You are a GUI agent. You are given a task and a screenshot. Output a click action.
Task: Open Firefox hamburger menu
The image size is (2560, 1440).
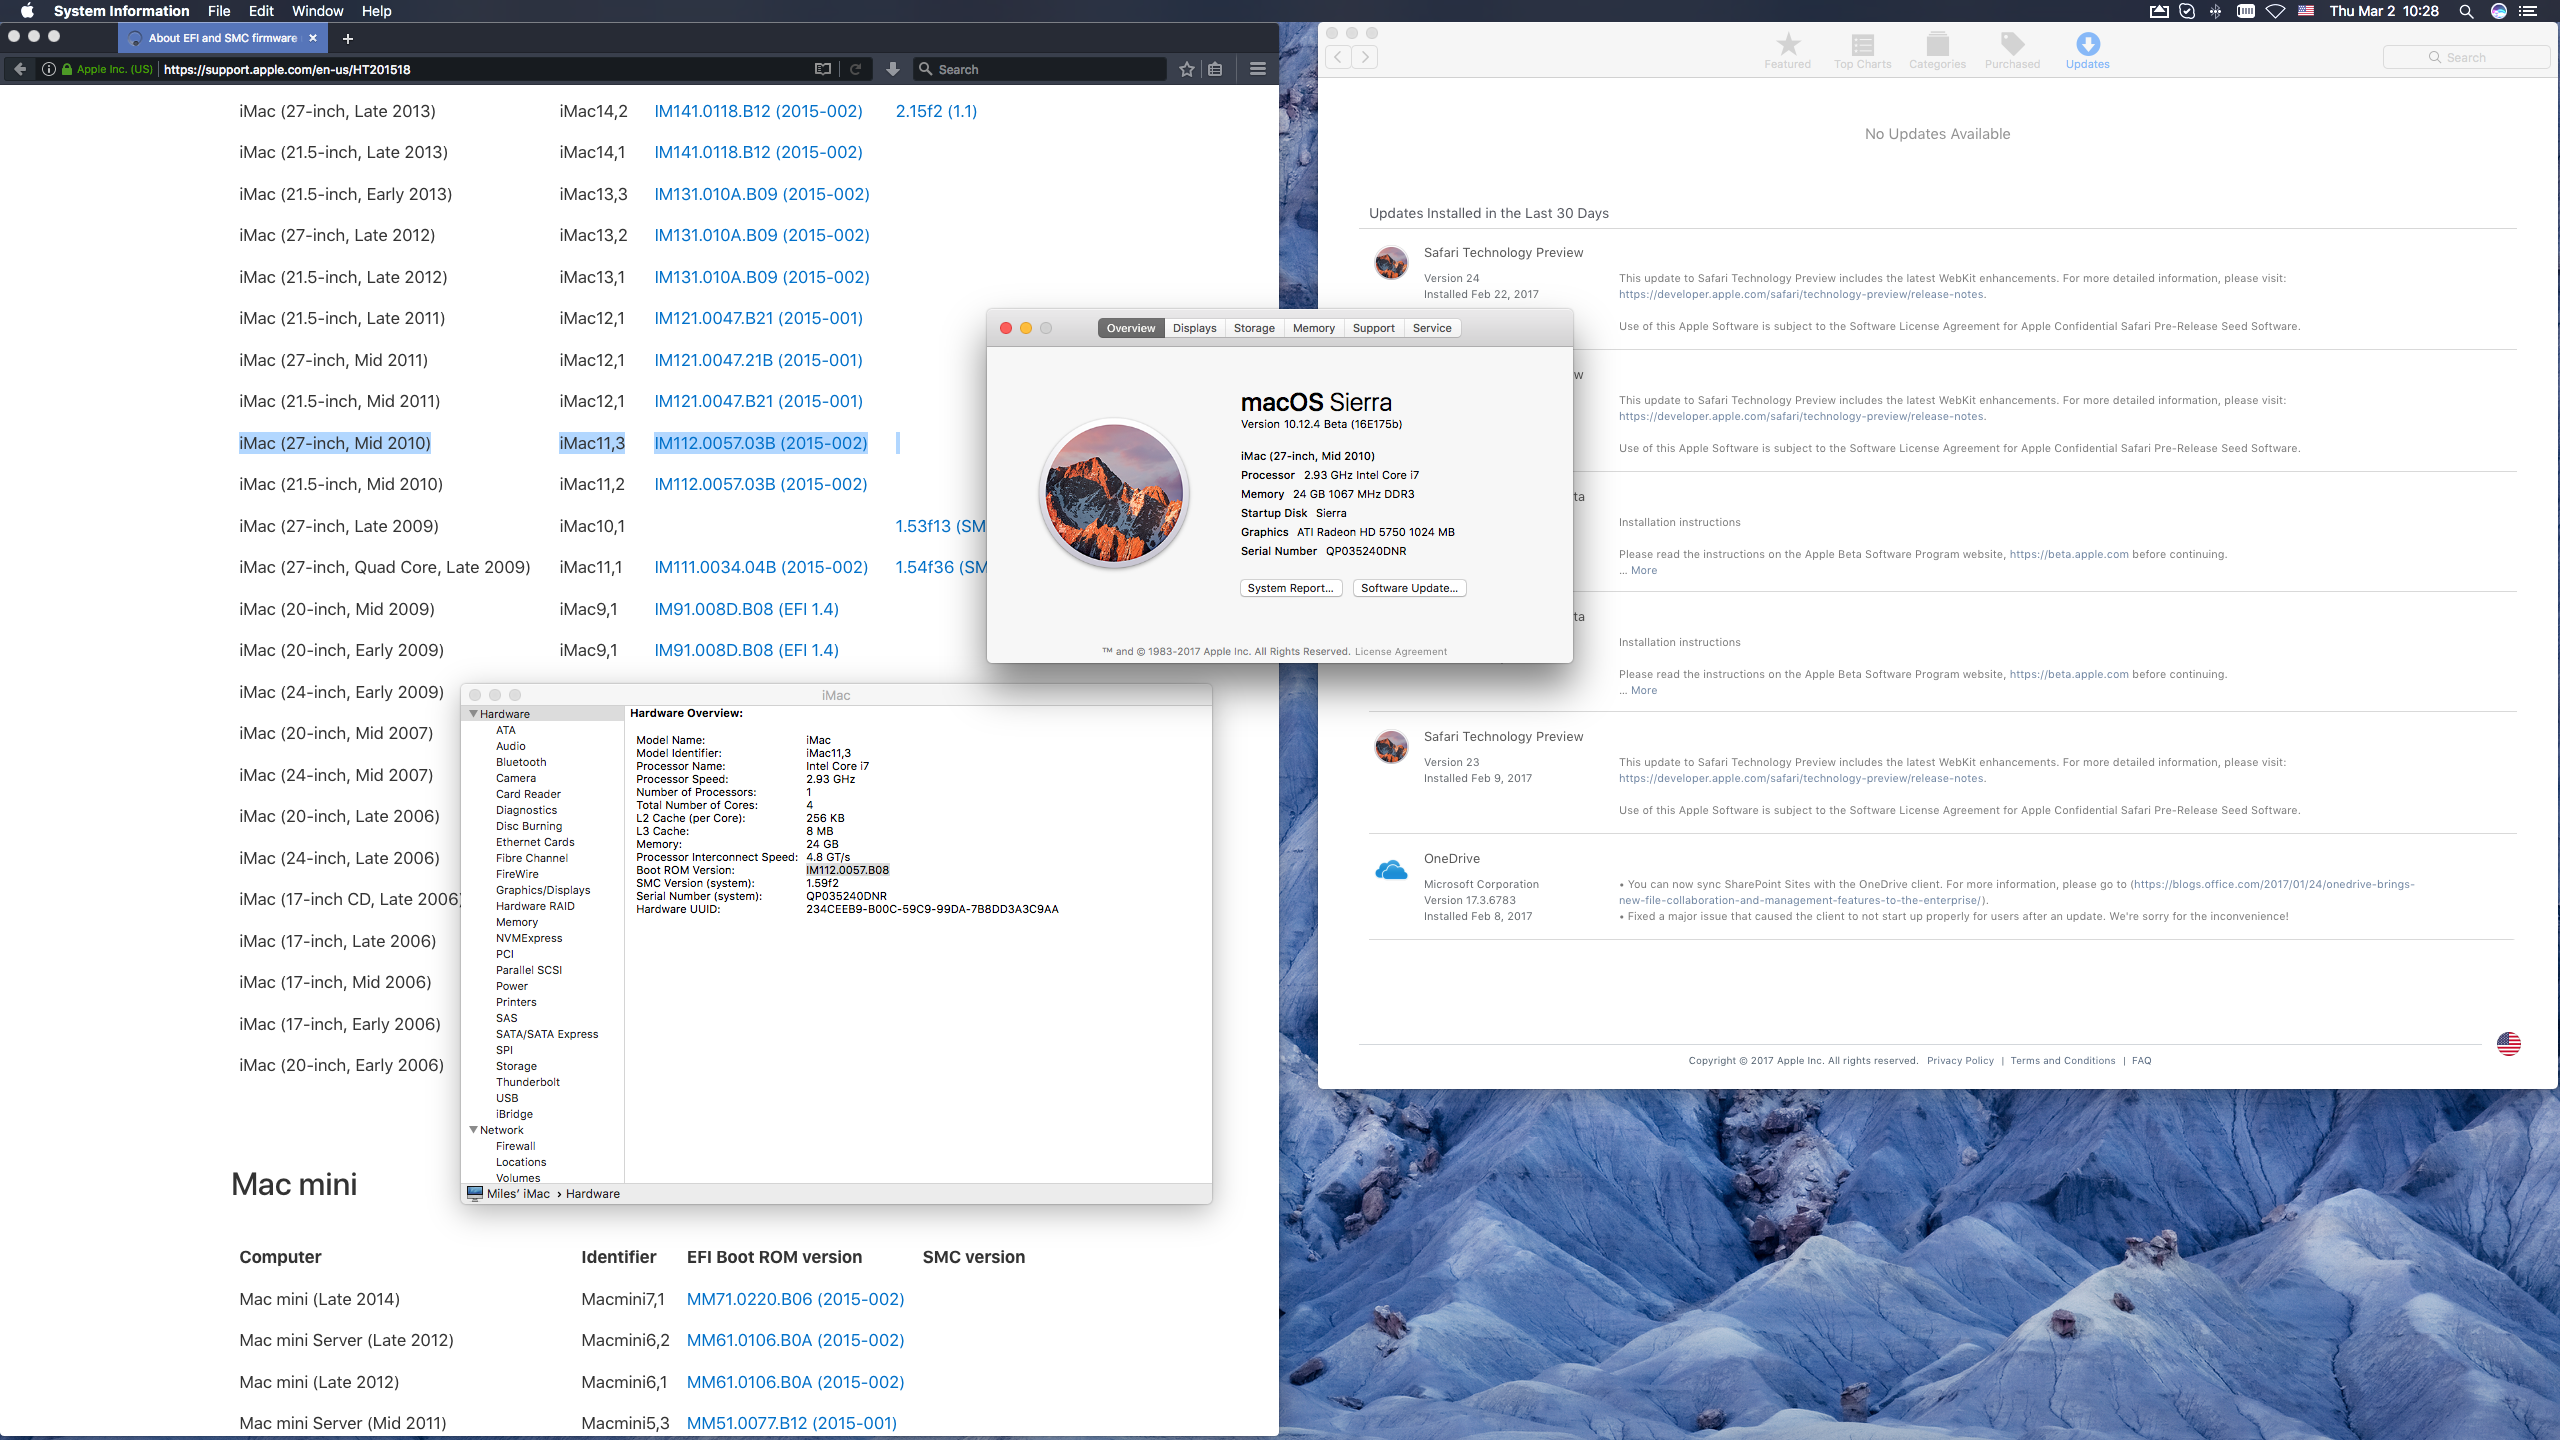point(1258,69)
